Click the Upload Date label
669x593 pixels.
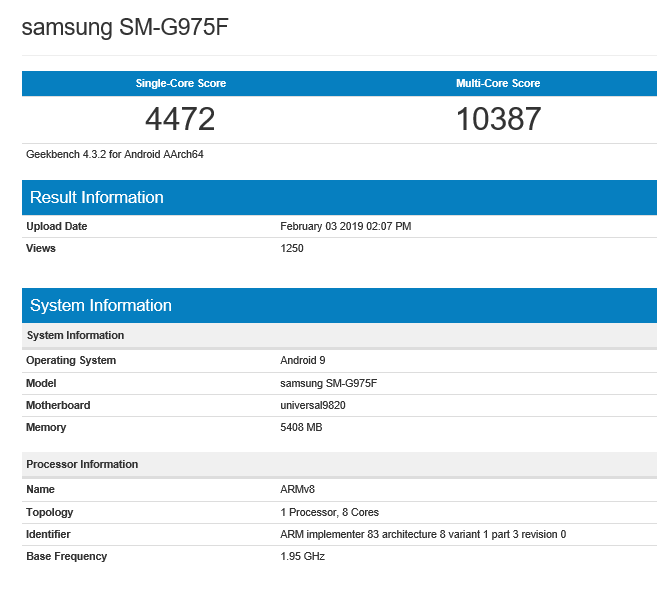(x=57, y=226)
